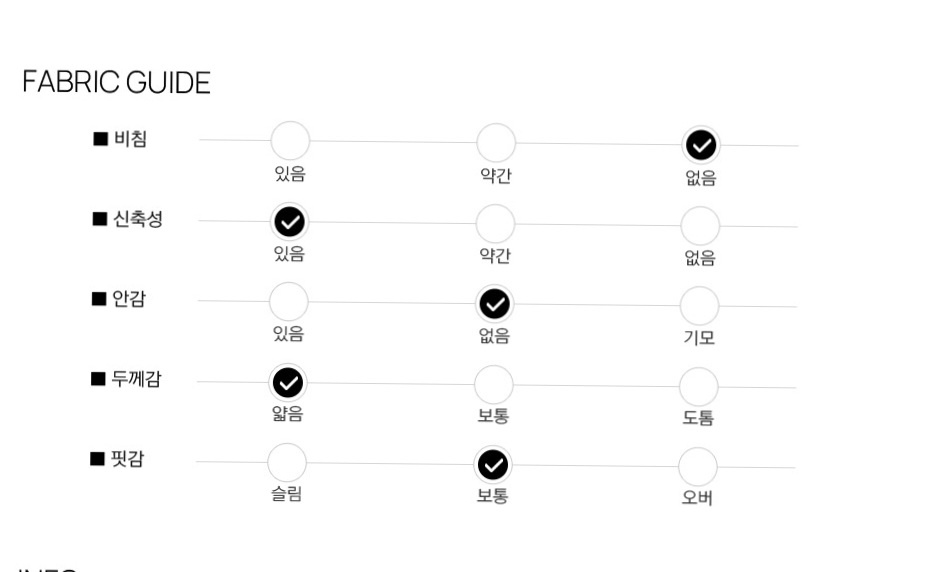946x572 pixels.
Task: Select 있음 option for 안감 row
Action: pos(288,302)
